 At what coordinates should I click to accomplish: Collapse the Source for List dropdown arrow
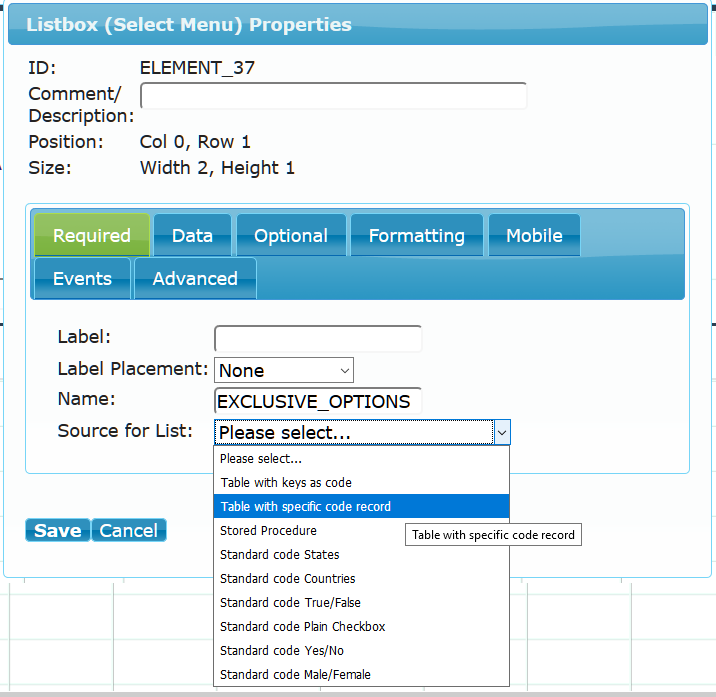coord(502,432)
